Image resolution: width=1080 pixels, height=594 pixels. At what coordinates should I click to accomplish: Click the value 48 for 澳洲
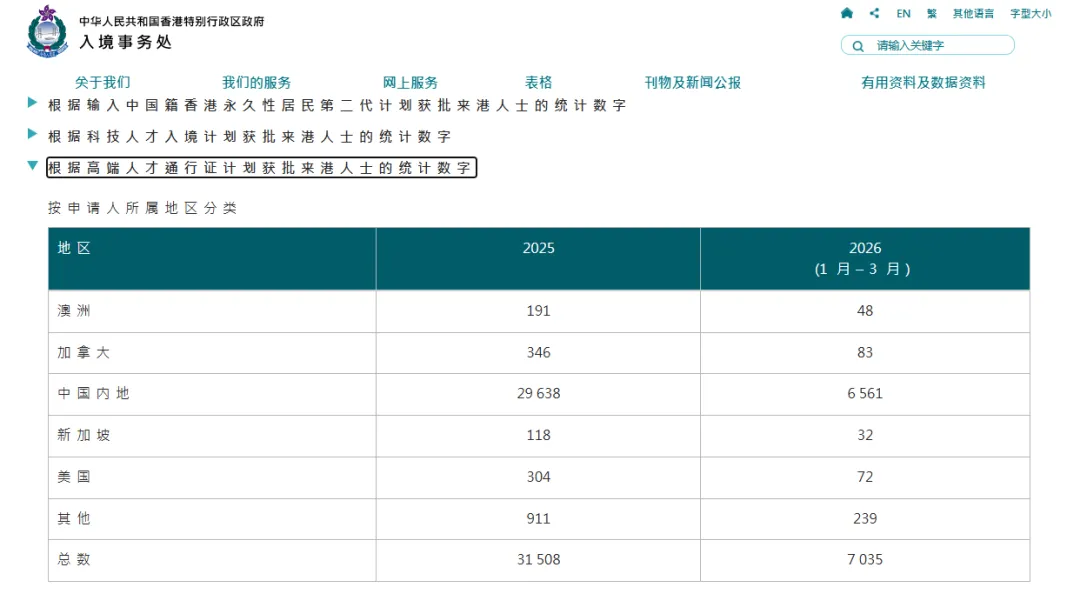pos(865,311)
